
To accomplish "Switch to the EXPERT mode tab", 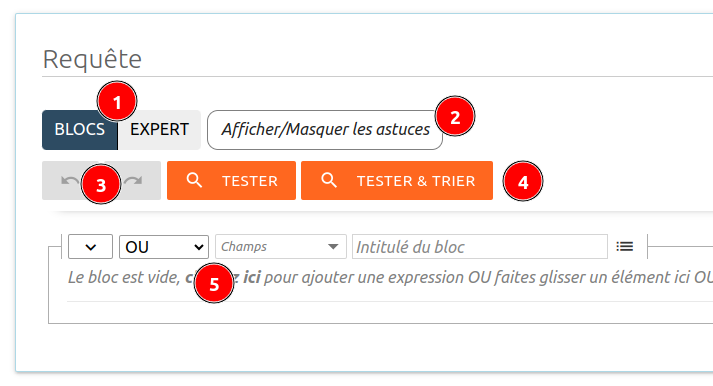I will (x=159, y=130).
